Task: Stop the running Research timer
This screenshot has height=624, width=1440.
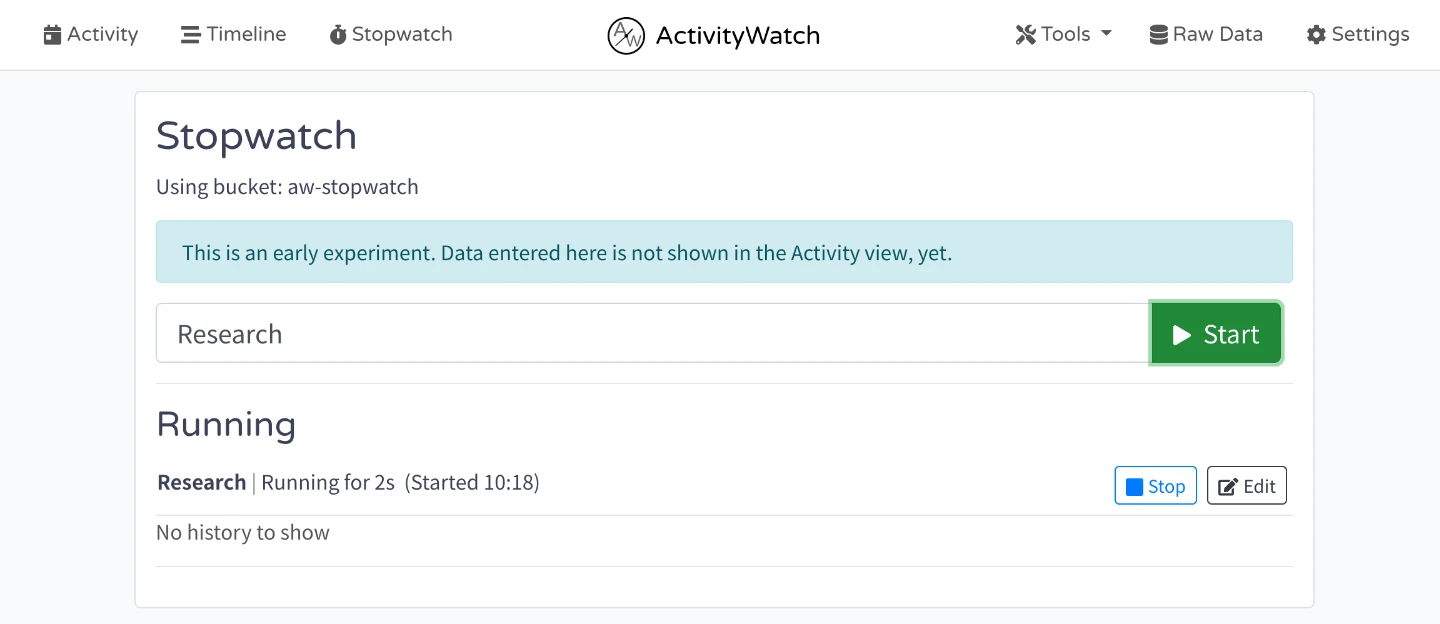Action: (1156, 486)
